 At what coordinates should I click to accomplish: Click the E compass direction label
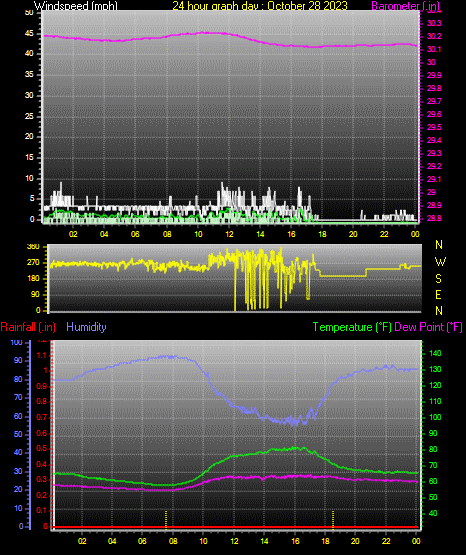(x=438, y=294)
